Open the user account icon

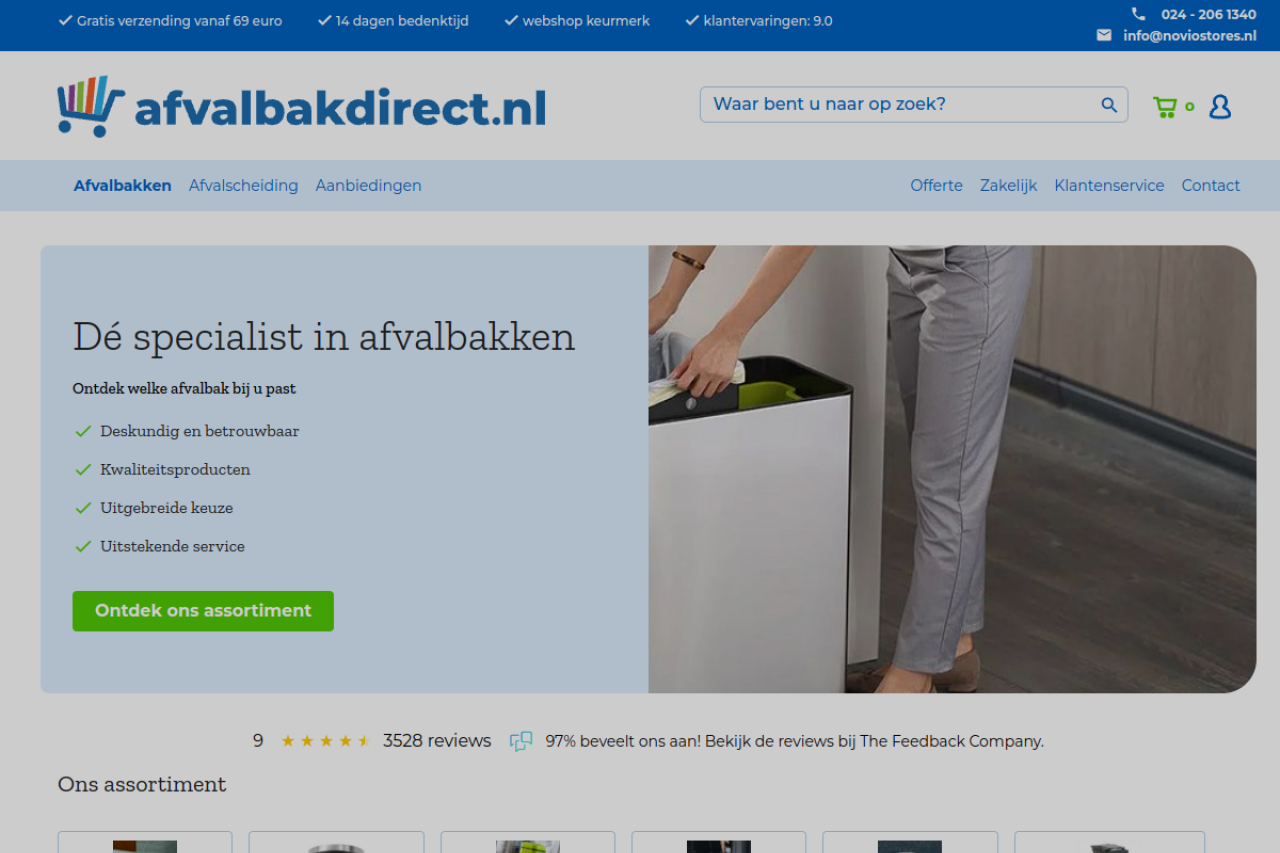click(1220, 106)
